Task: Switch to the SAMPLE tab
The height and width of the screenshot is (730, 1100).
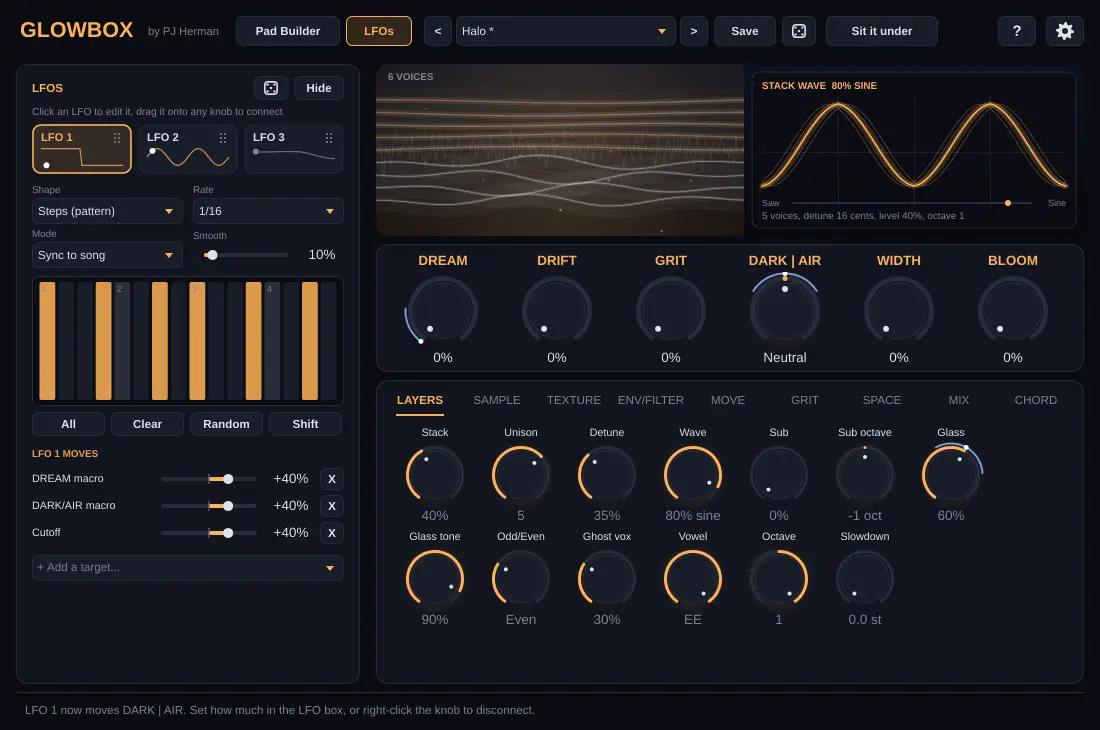Action: coord(497,400)
